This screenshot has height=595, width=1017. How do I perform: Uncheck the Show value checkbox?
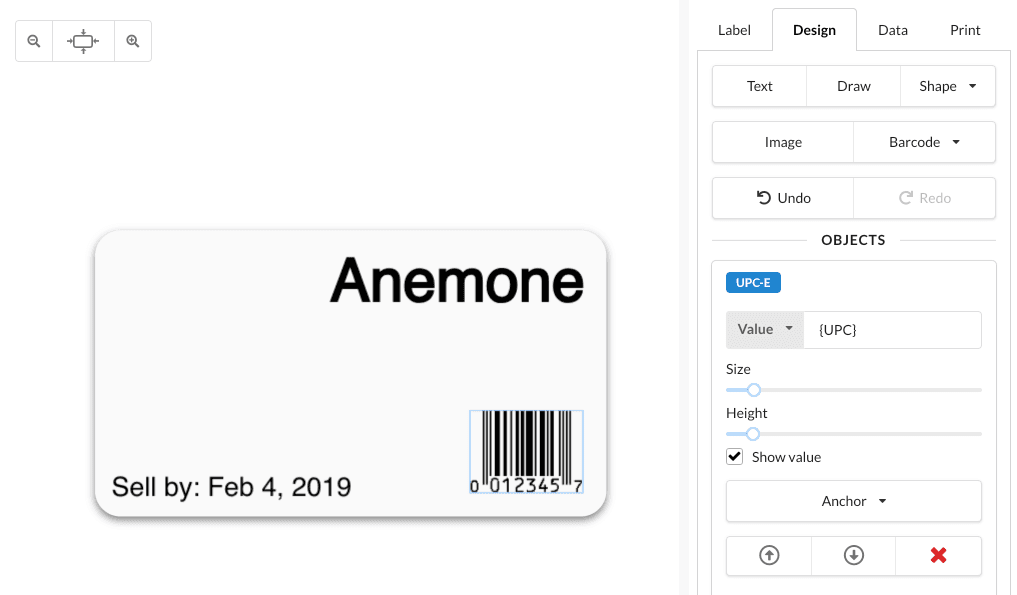(x=734, y=456)
